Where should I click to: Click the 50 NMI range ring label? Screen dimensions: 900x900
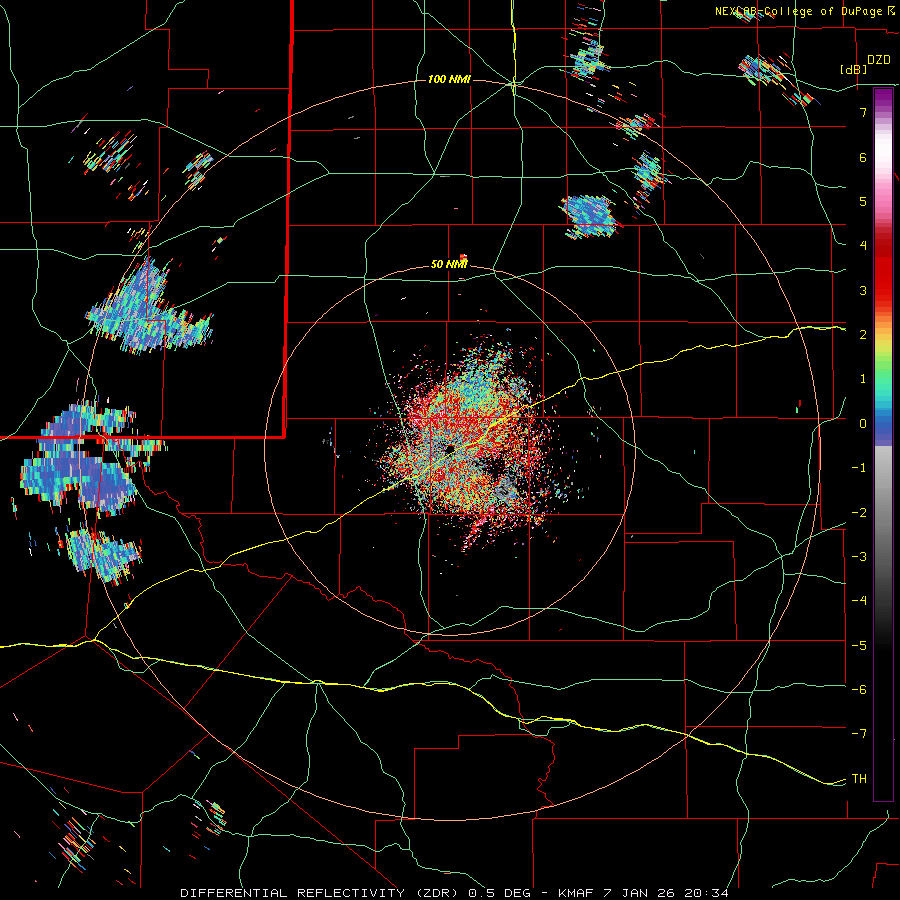tap(449, 264)
